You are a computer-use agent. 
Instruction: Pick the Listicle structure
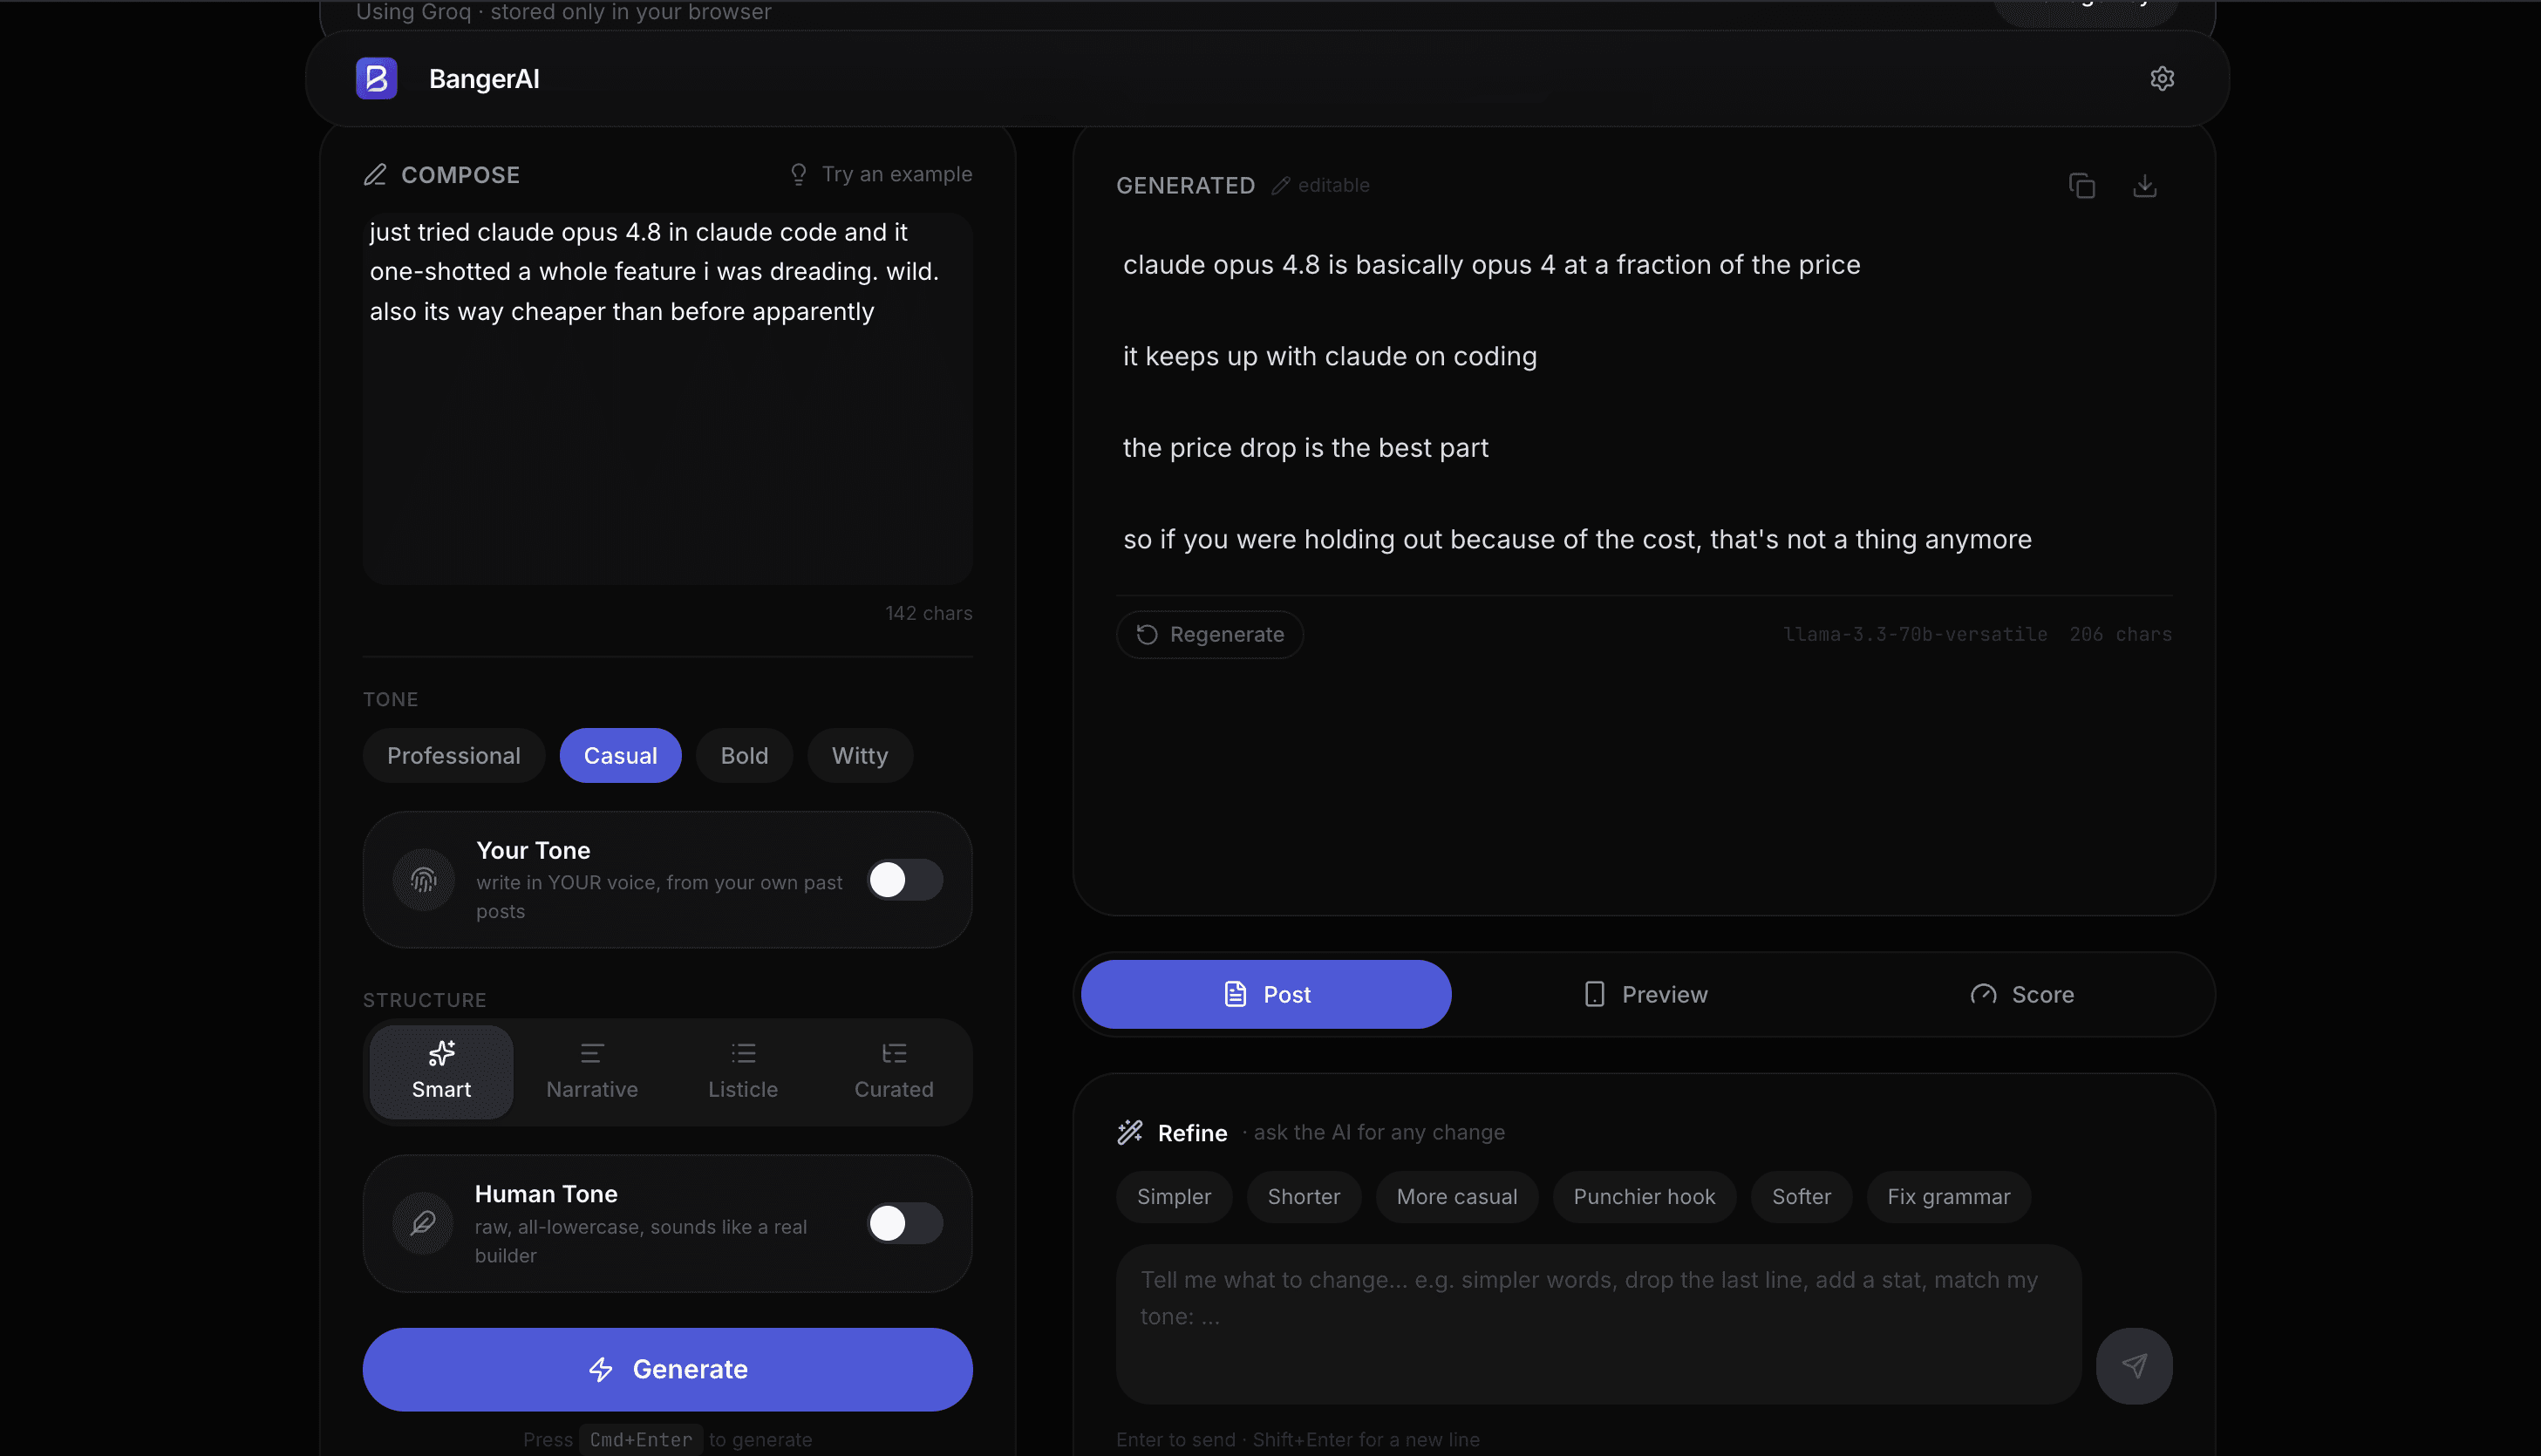[x=743, y=1072]
